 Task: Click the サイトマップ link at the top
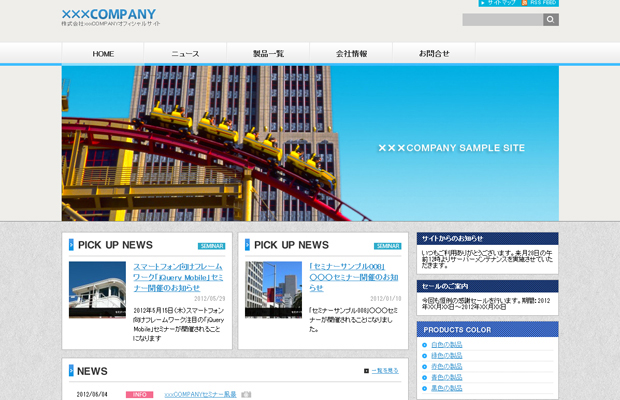coord(501,4)
